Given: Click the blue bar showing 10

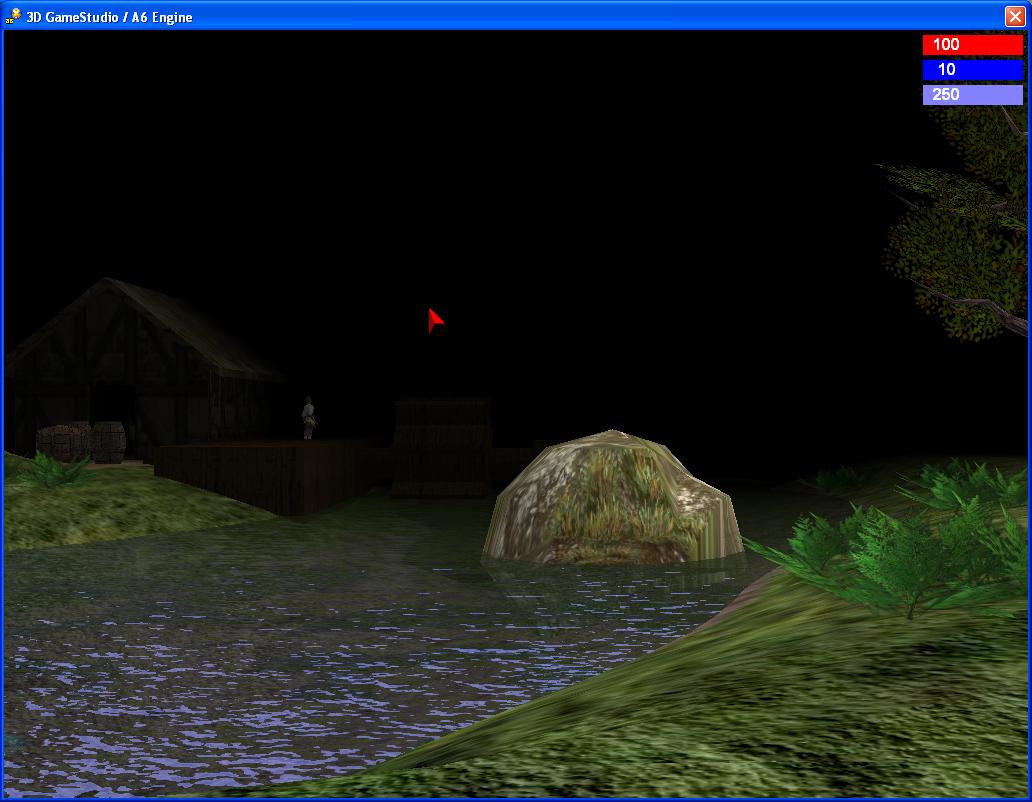Looking at the screenshot, I should coord(972,70).
